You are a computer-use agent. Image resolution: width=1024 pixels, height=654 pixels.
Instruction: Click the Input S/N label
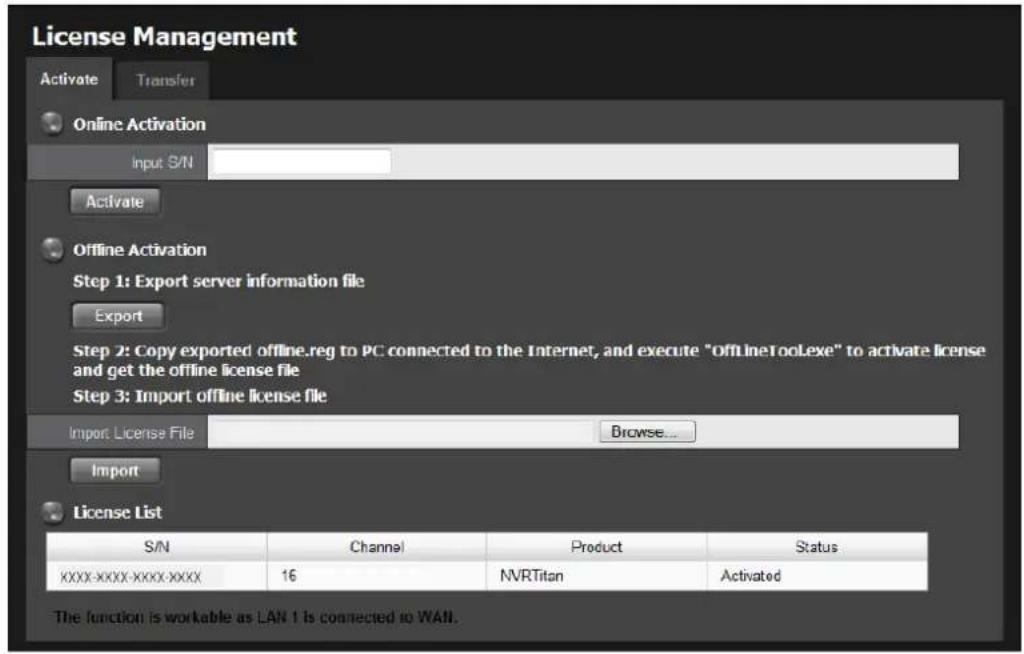[163, 163]
